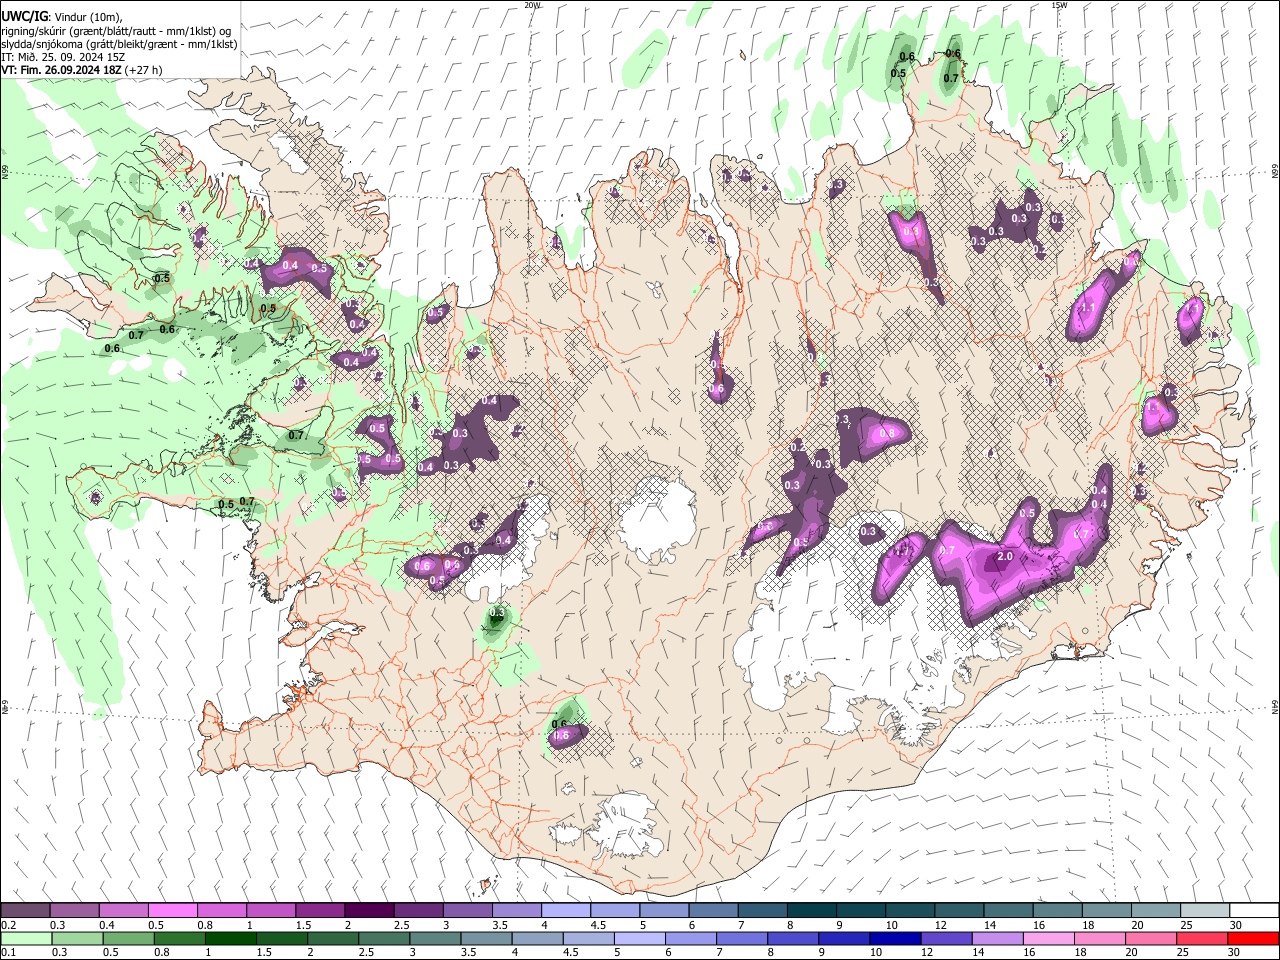Pick the violet rain legend swatch starting at 14
The image size is (1280, 960).
coord(996,938)
